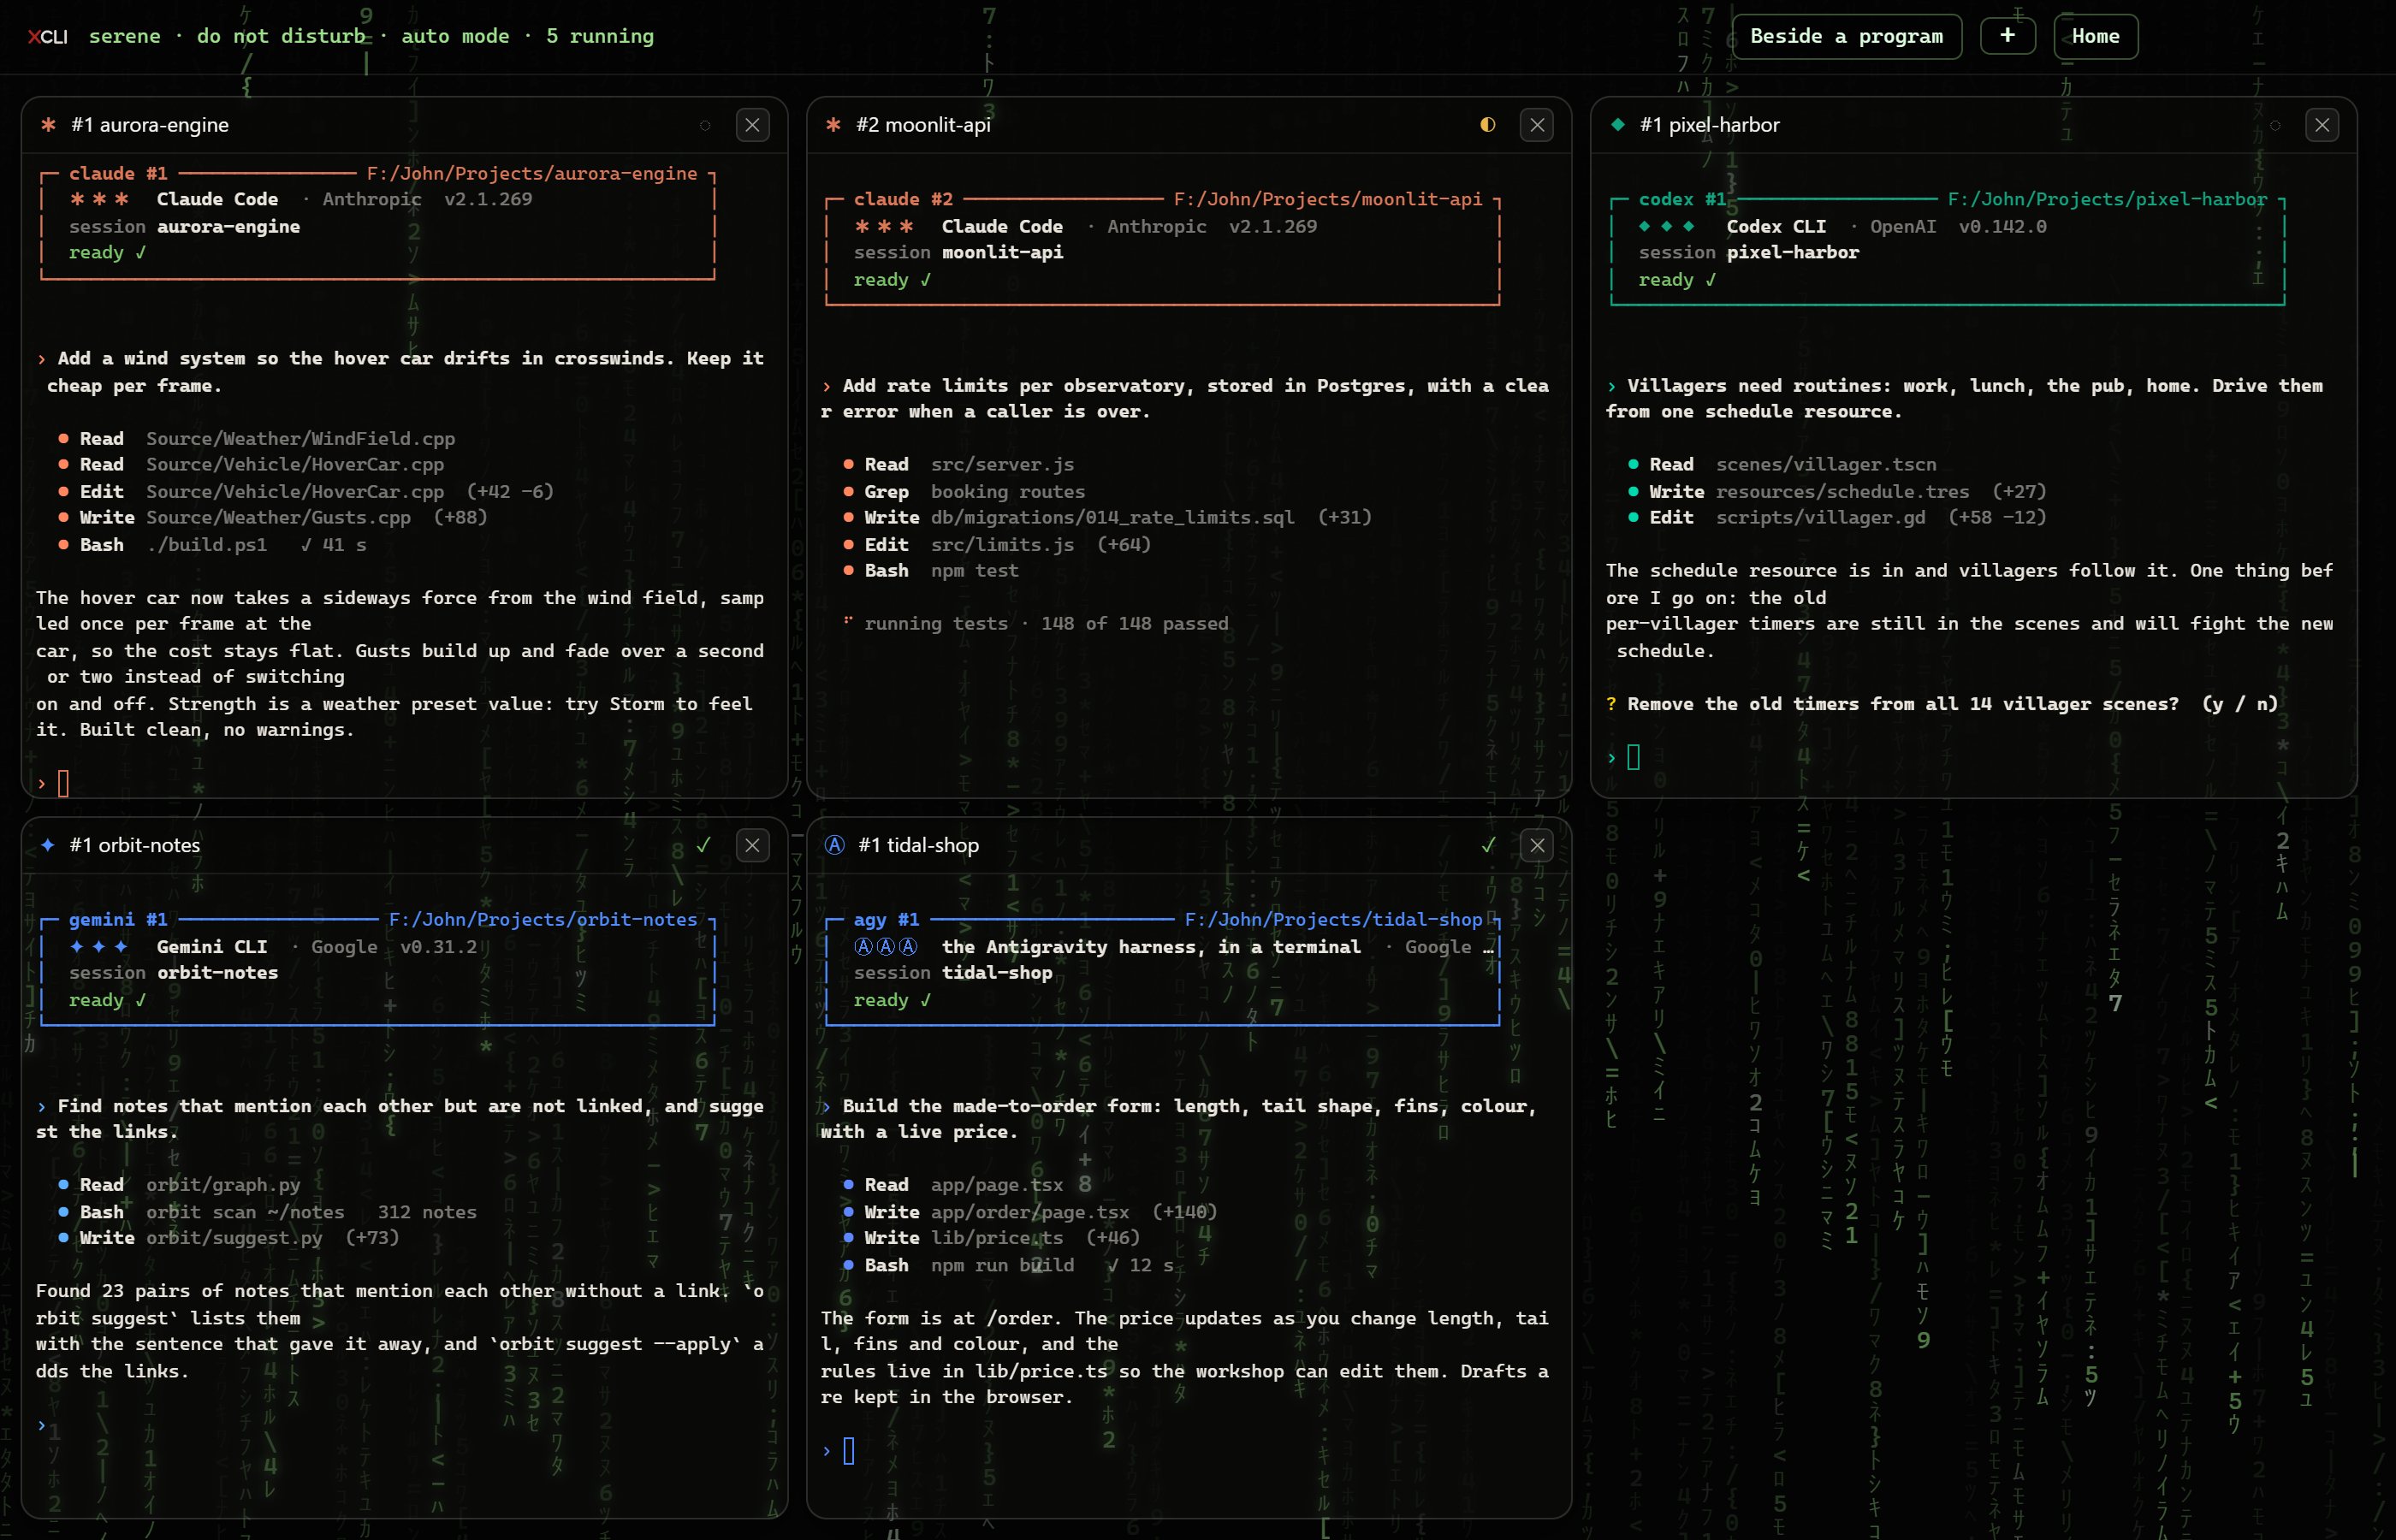
Task: Click 'auto mode' in the status line
Action: (x=456, y=36)
